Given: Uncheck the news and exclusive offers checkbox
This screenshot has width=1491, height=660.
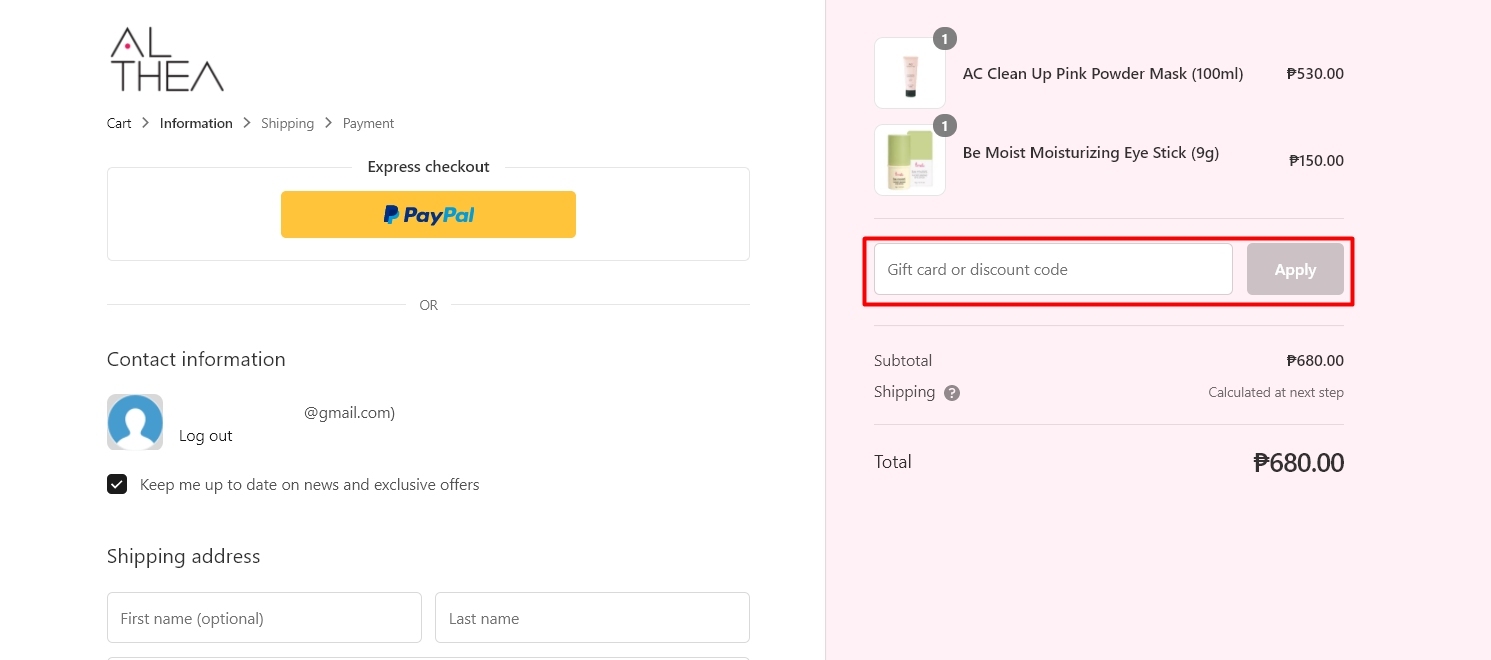Looking at the screenshot, I should 117,484.
